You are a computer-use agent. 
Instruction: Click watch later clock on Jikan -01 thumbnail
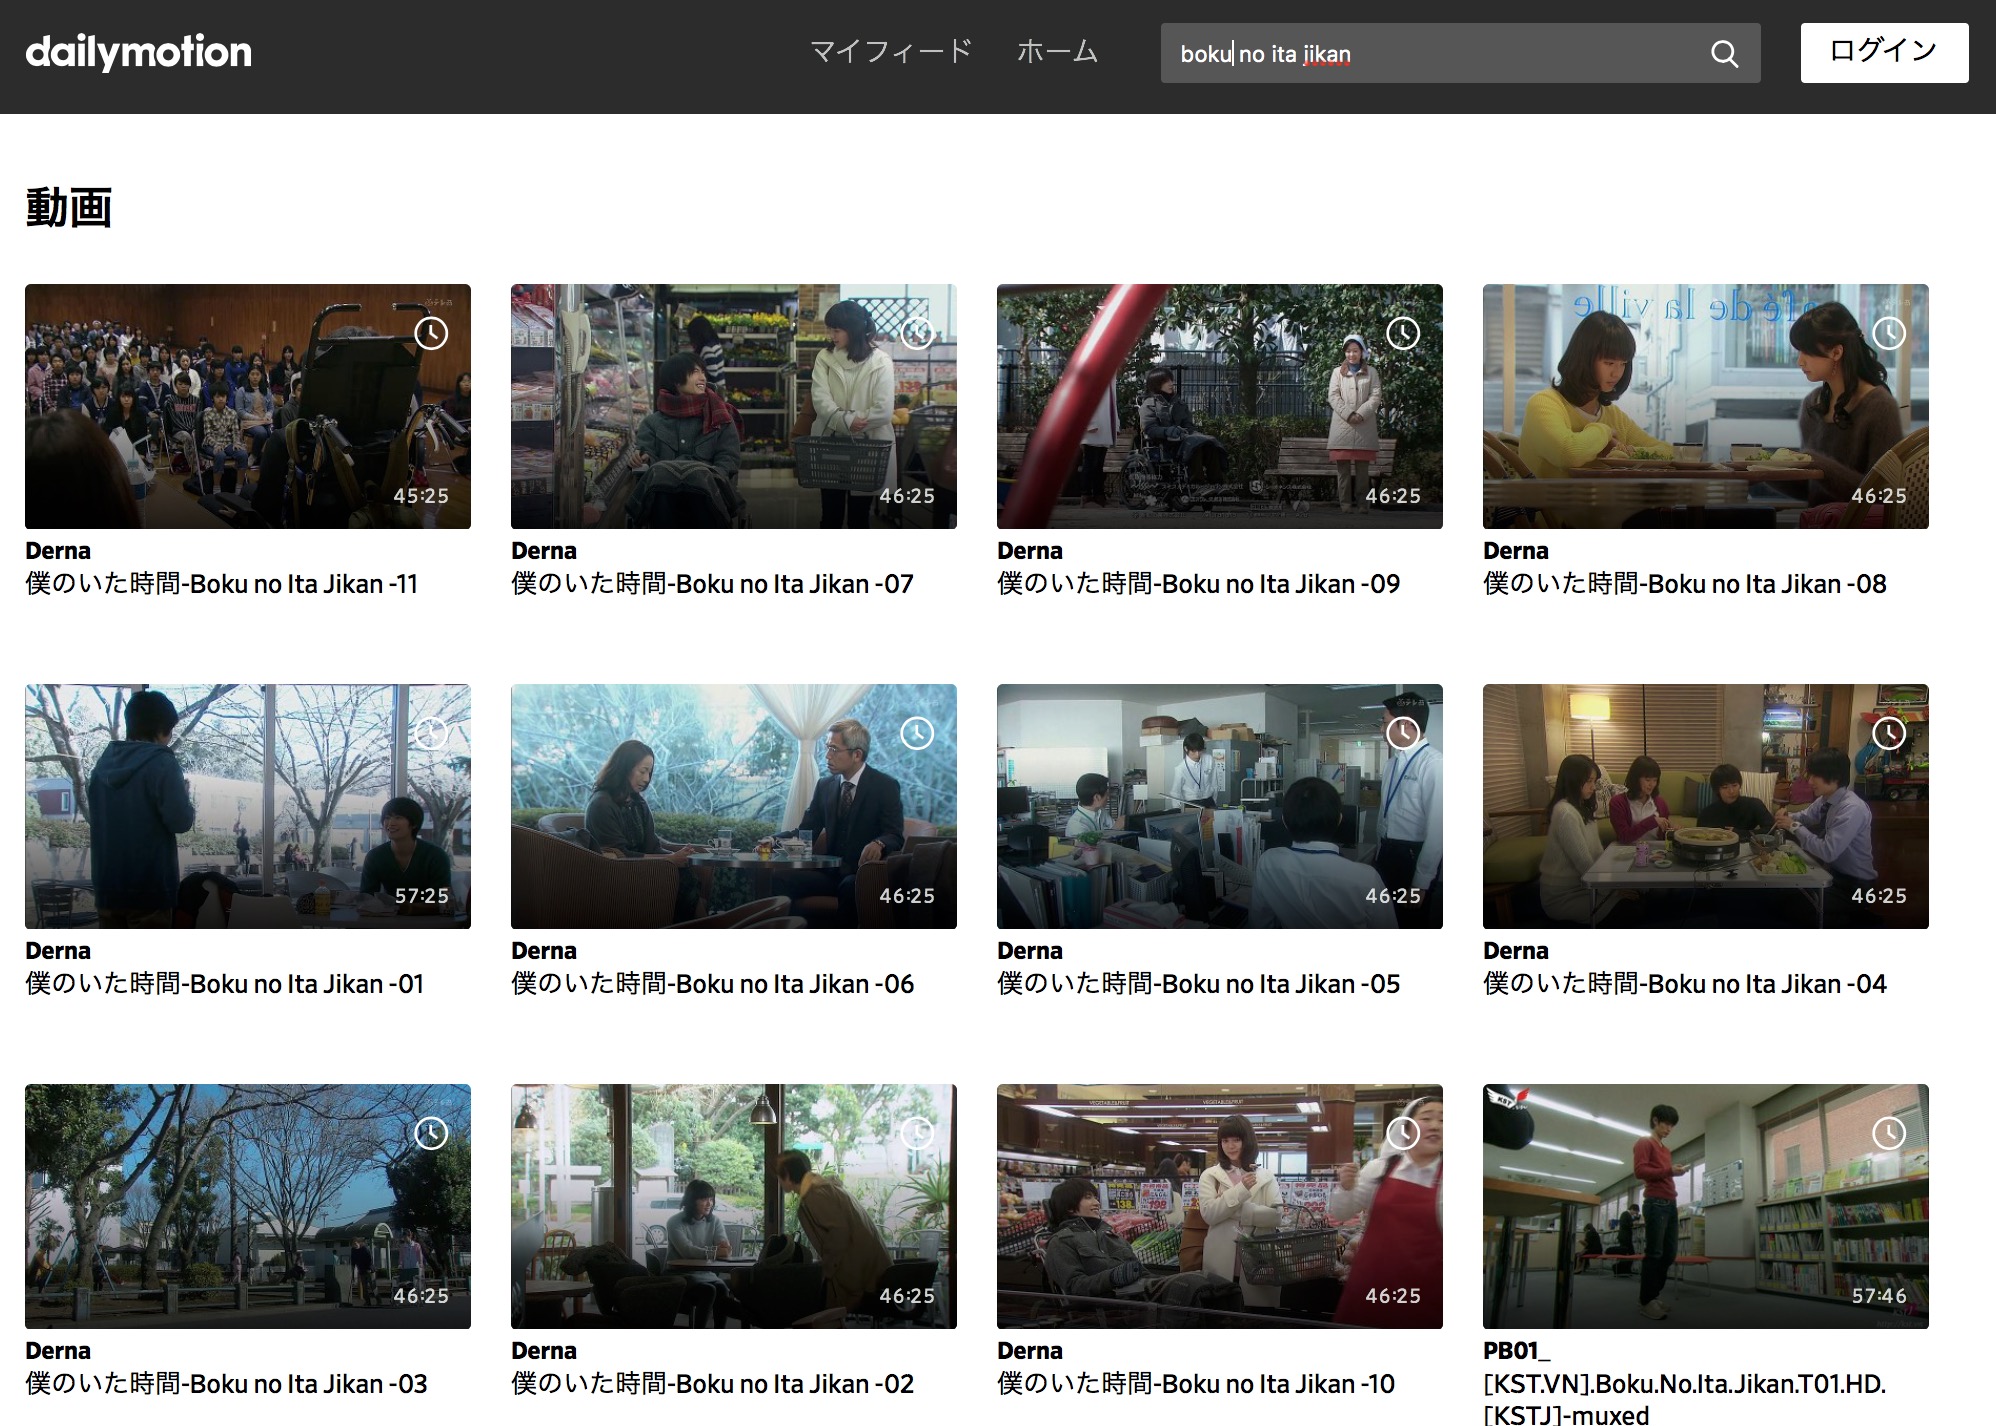tap(431, 733)
